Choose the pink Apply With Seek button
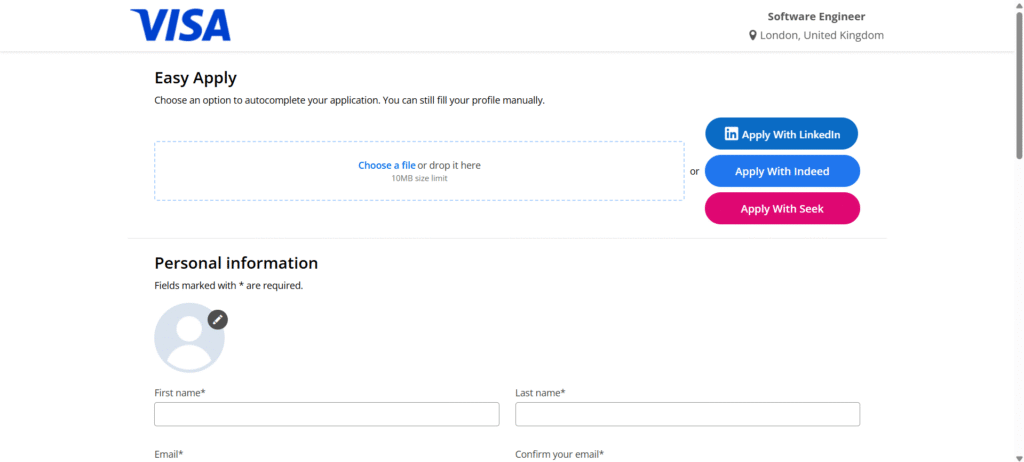Image resolution: width=1024 pixels, height=462 pixels. point(782,208)
